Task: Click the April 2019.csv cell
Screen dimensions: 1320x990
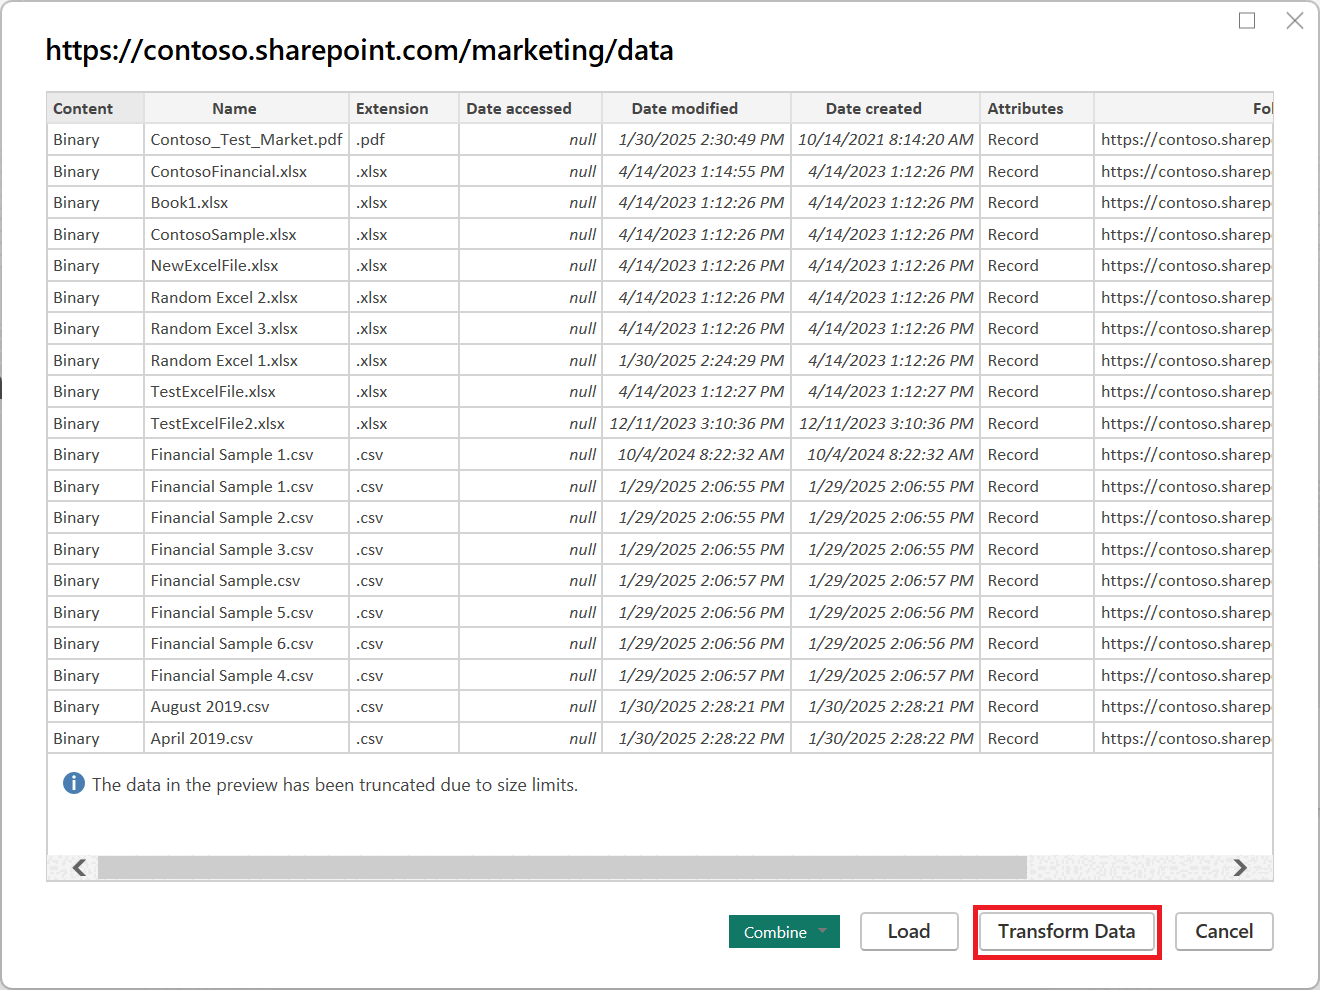Action: coord(247,738)
